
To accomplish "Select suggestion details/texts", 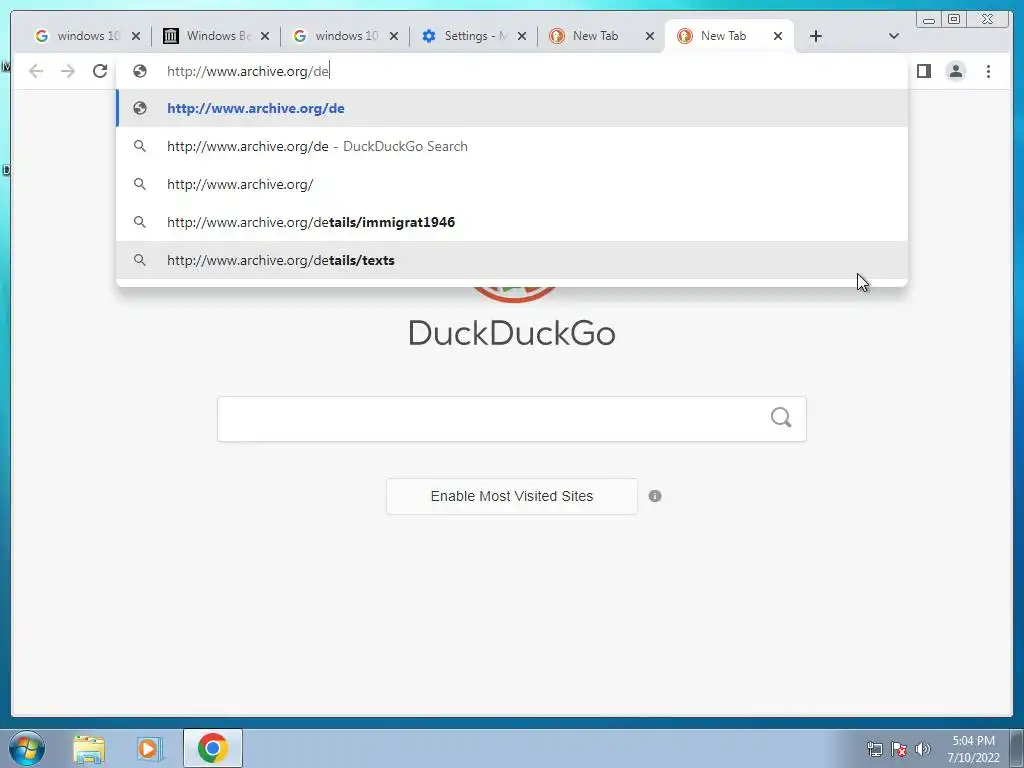I will [512, 260].
